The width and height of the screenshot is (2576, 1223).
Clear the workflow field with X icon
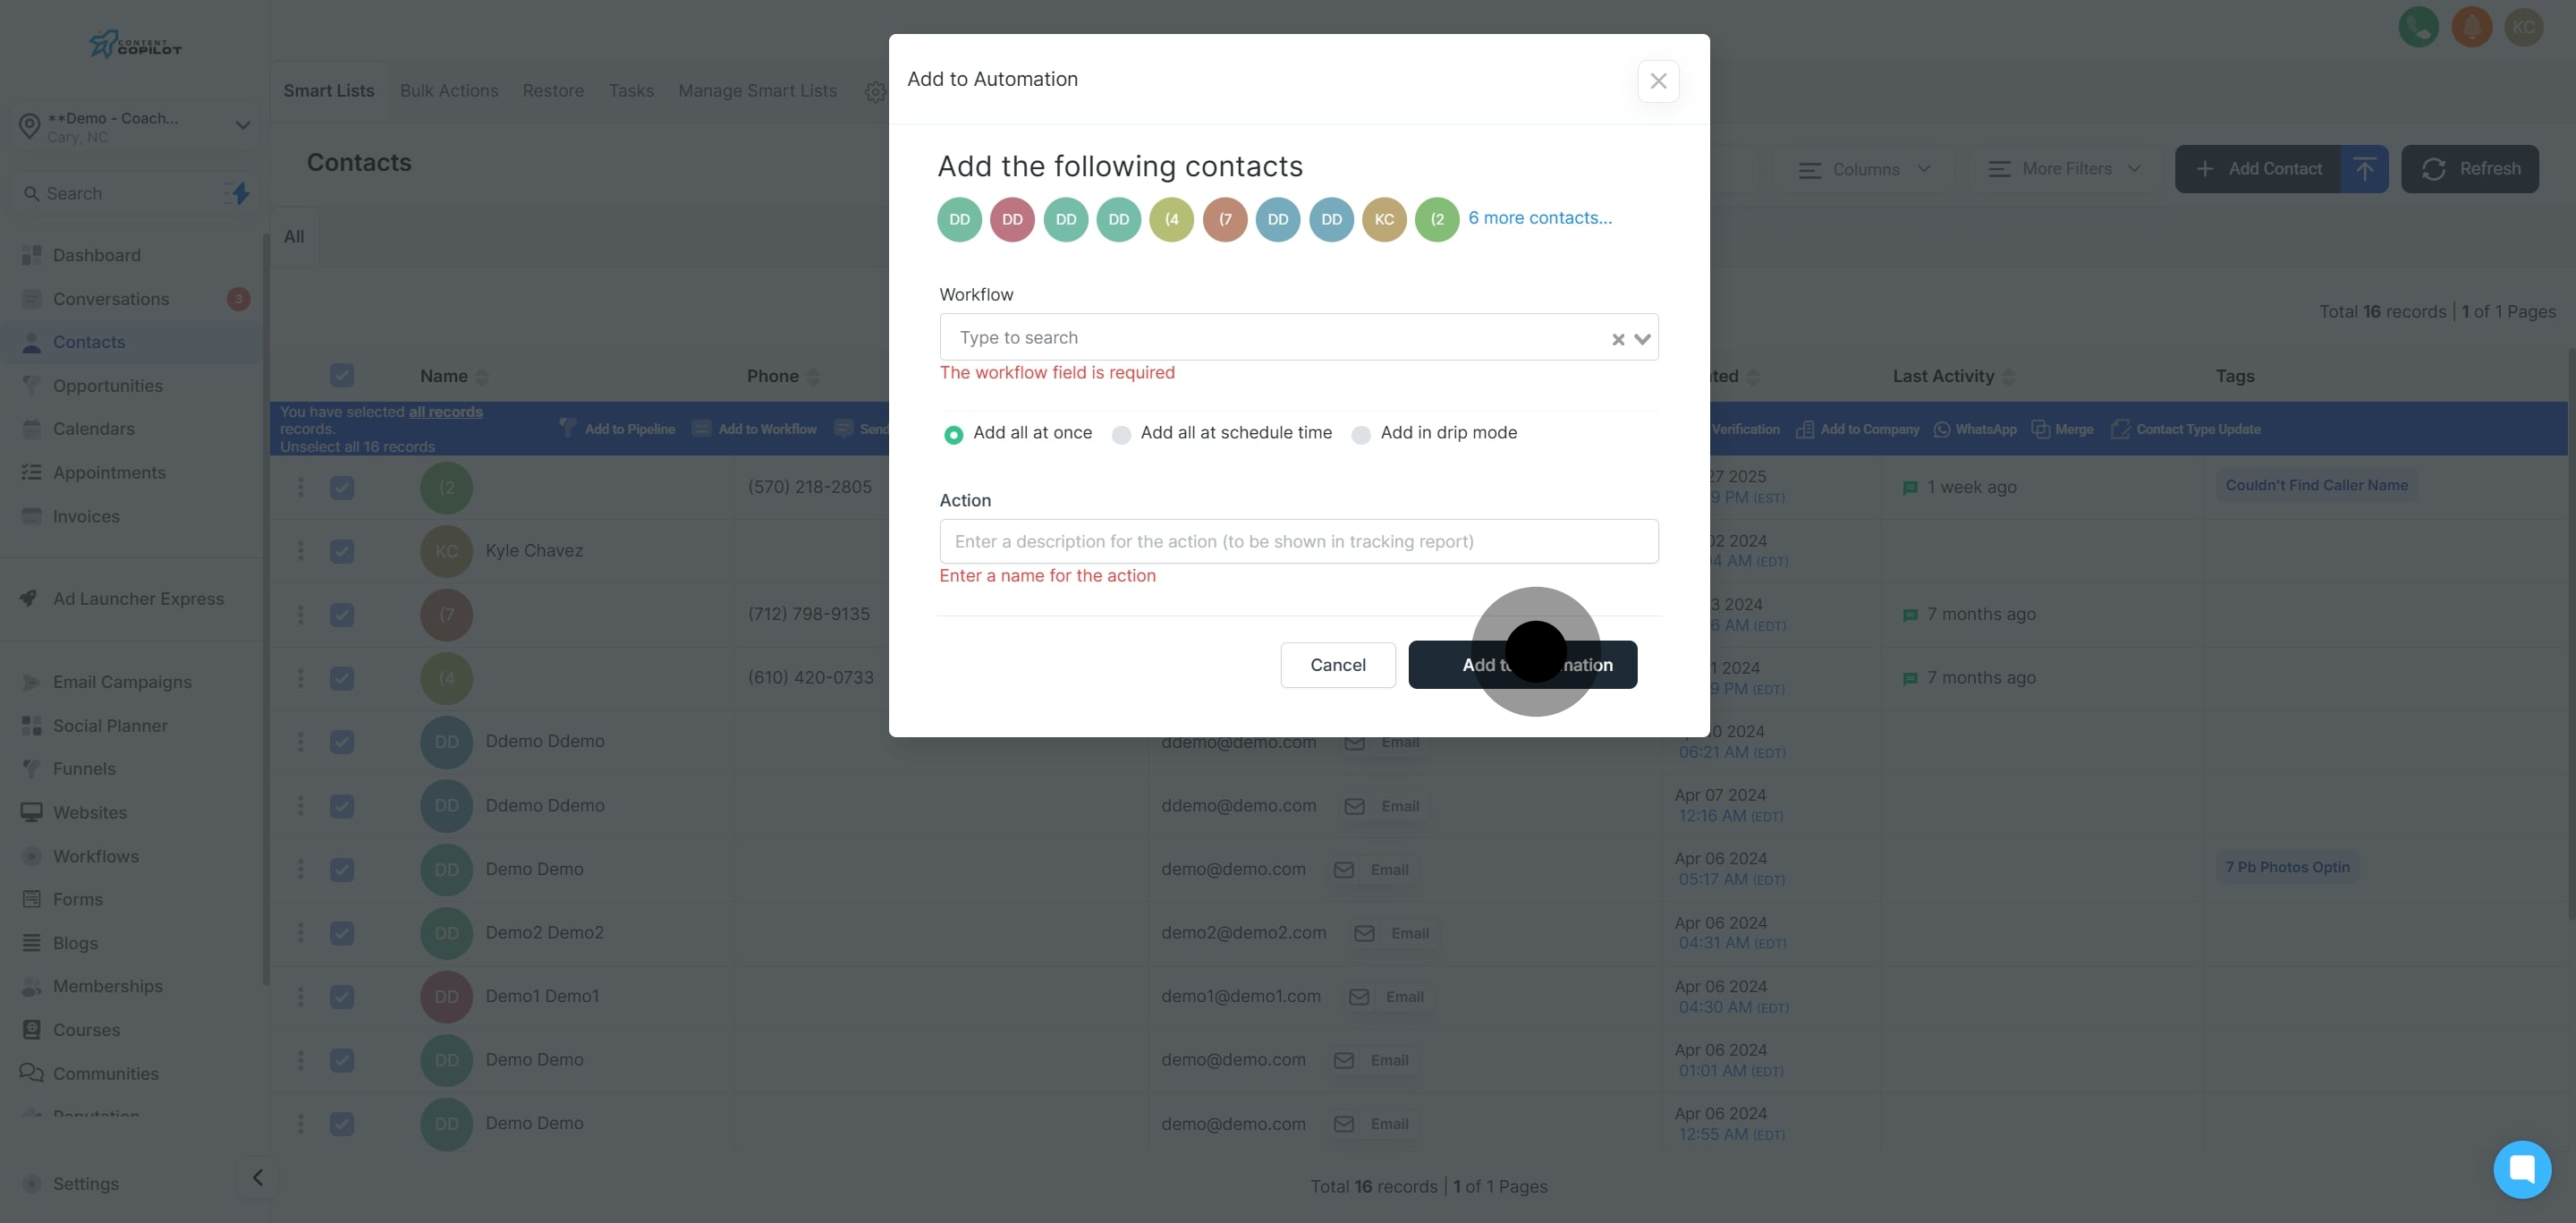1617,339
